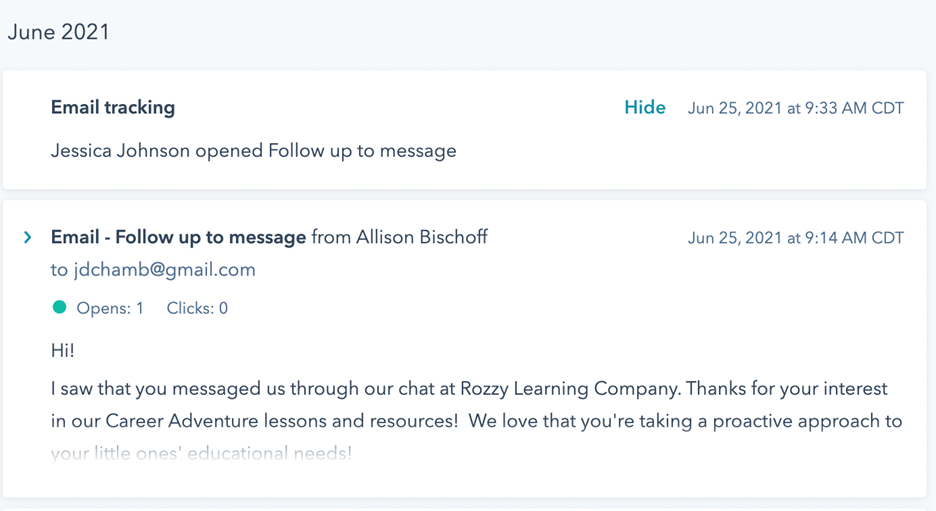Image resolution: width=936 pixels, height=511 pixels.
Task: Hide the Email tracking details
Action: pos(645,107)
